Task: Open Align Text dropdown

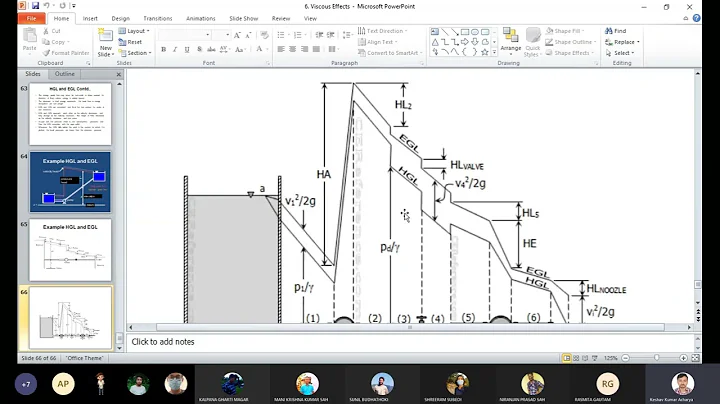Action: (x=378, y=42)
